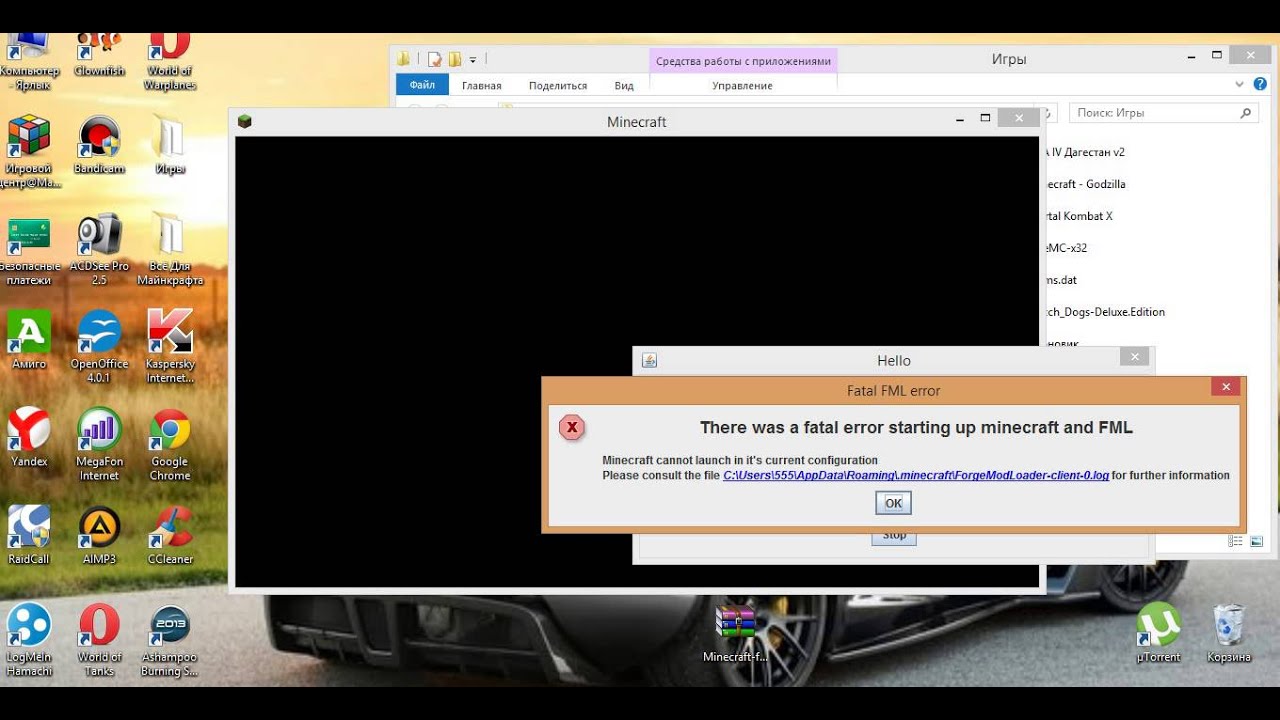Open the ForgeModLoader-client-0.log file link

pyautogui.click(x=916, y=475)
